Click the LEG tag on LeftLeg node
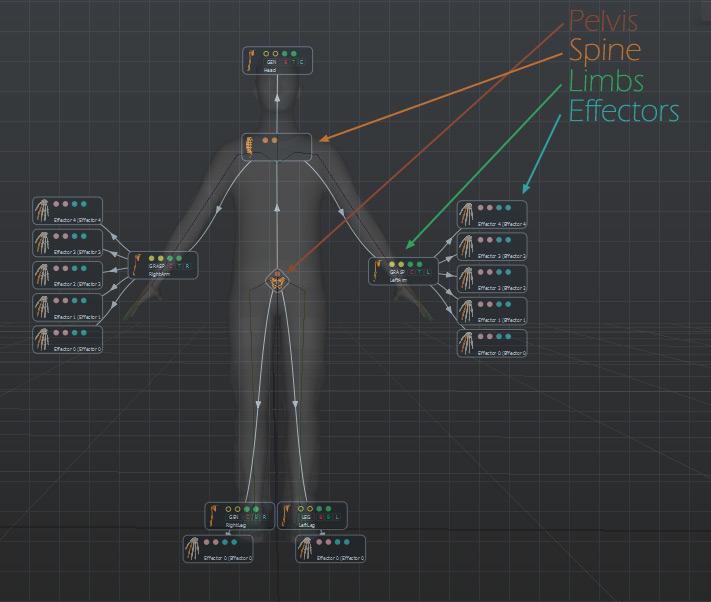711x602 pixels. (306, 517)
